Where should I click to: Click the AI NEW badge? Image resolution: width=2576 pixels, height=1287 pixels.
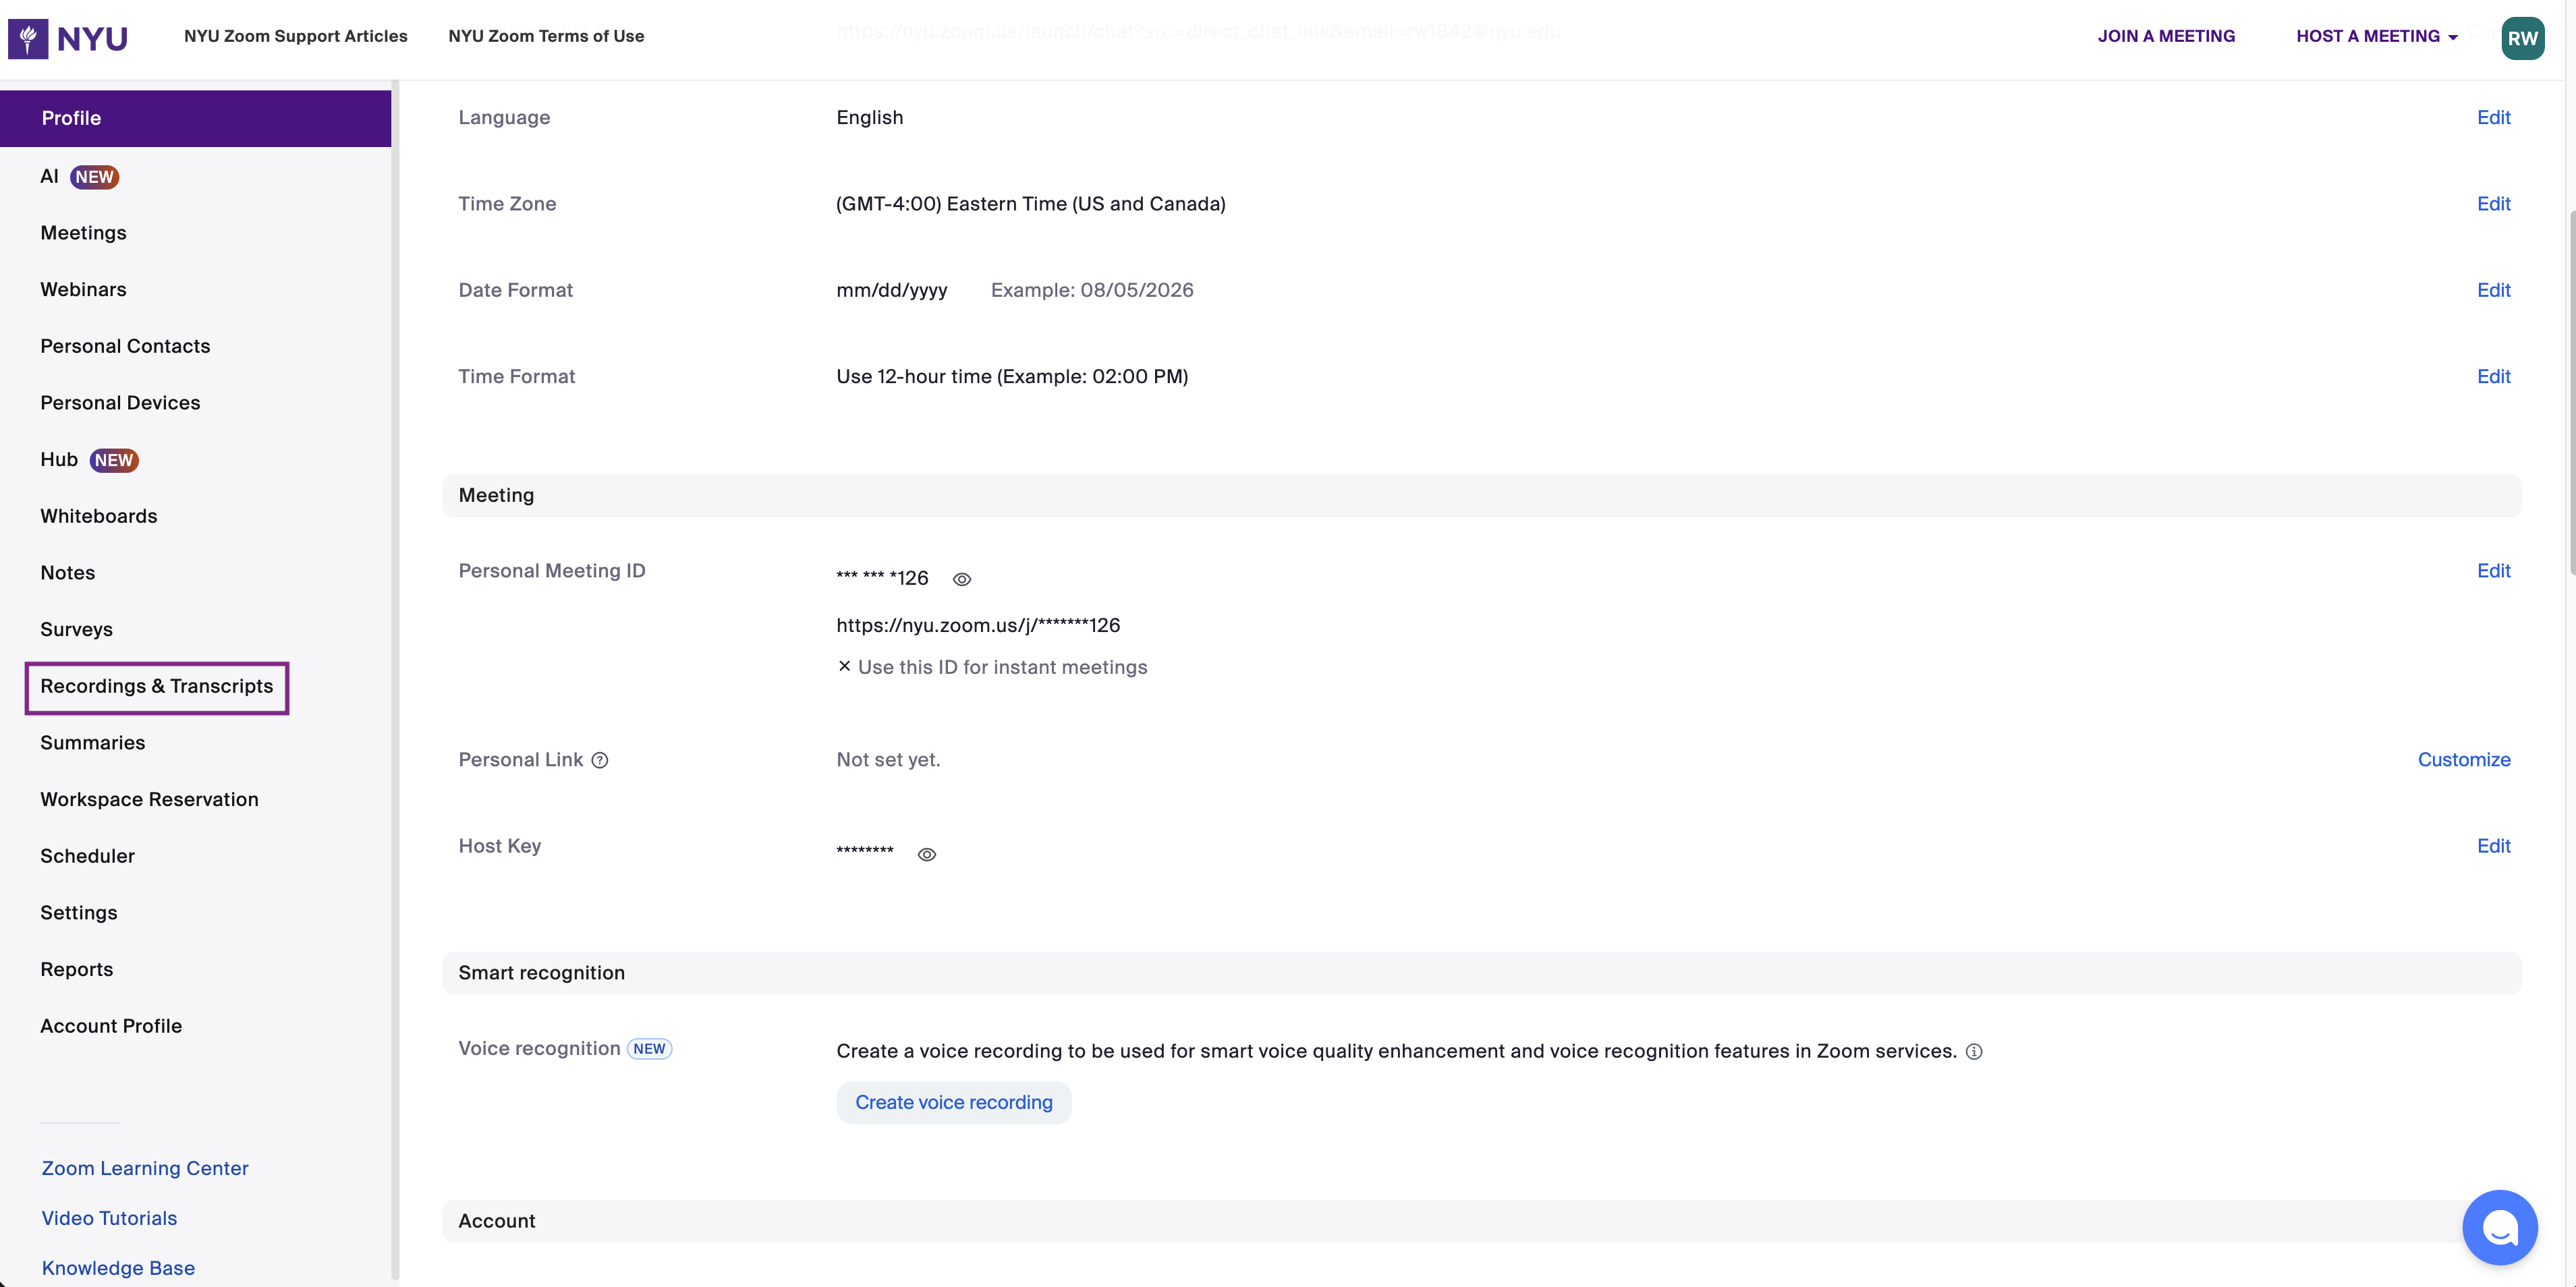[x=94, y=177]
